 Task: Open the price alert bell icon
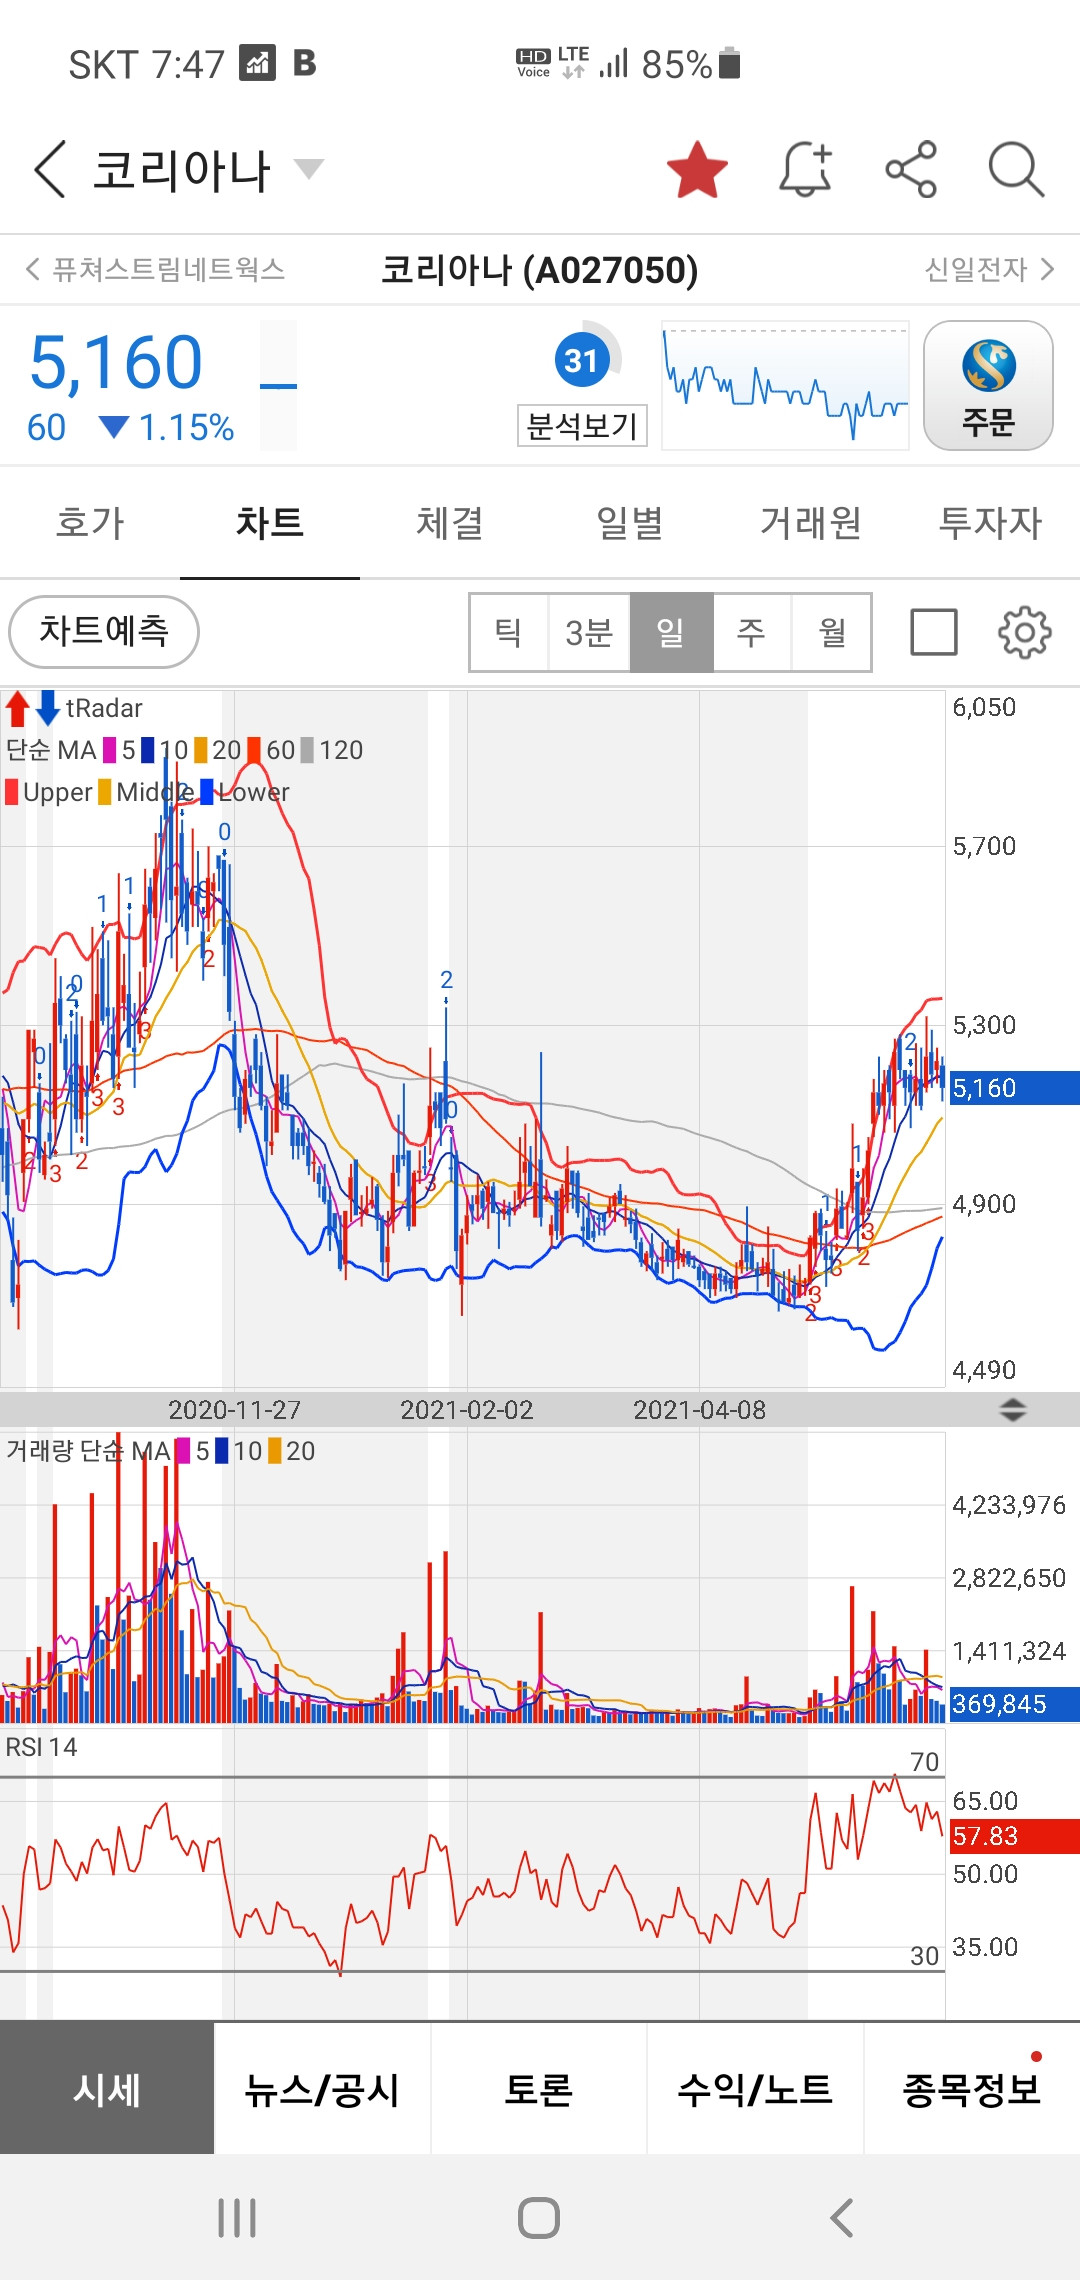(x=806, y=169)
